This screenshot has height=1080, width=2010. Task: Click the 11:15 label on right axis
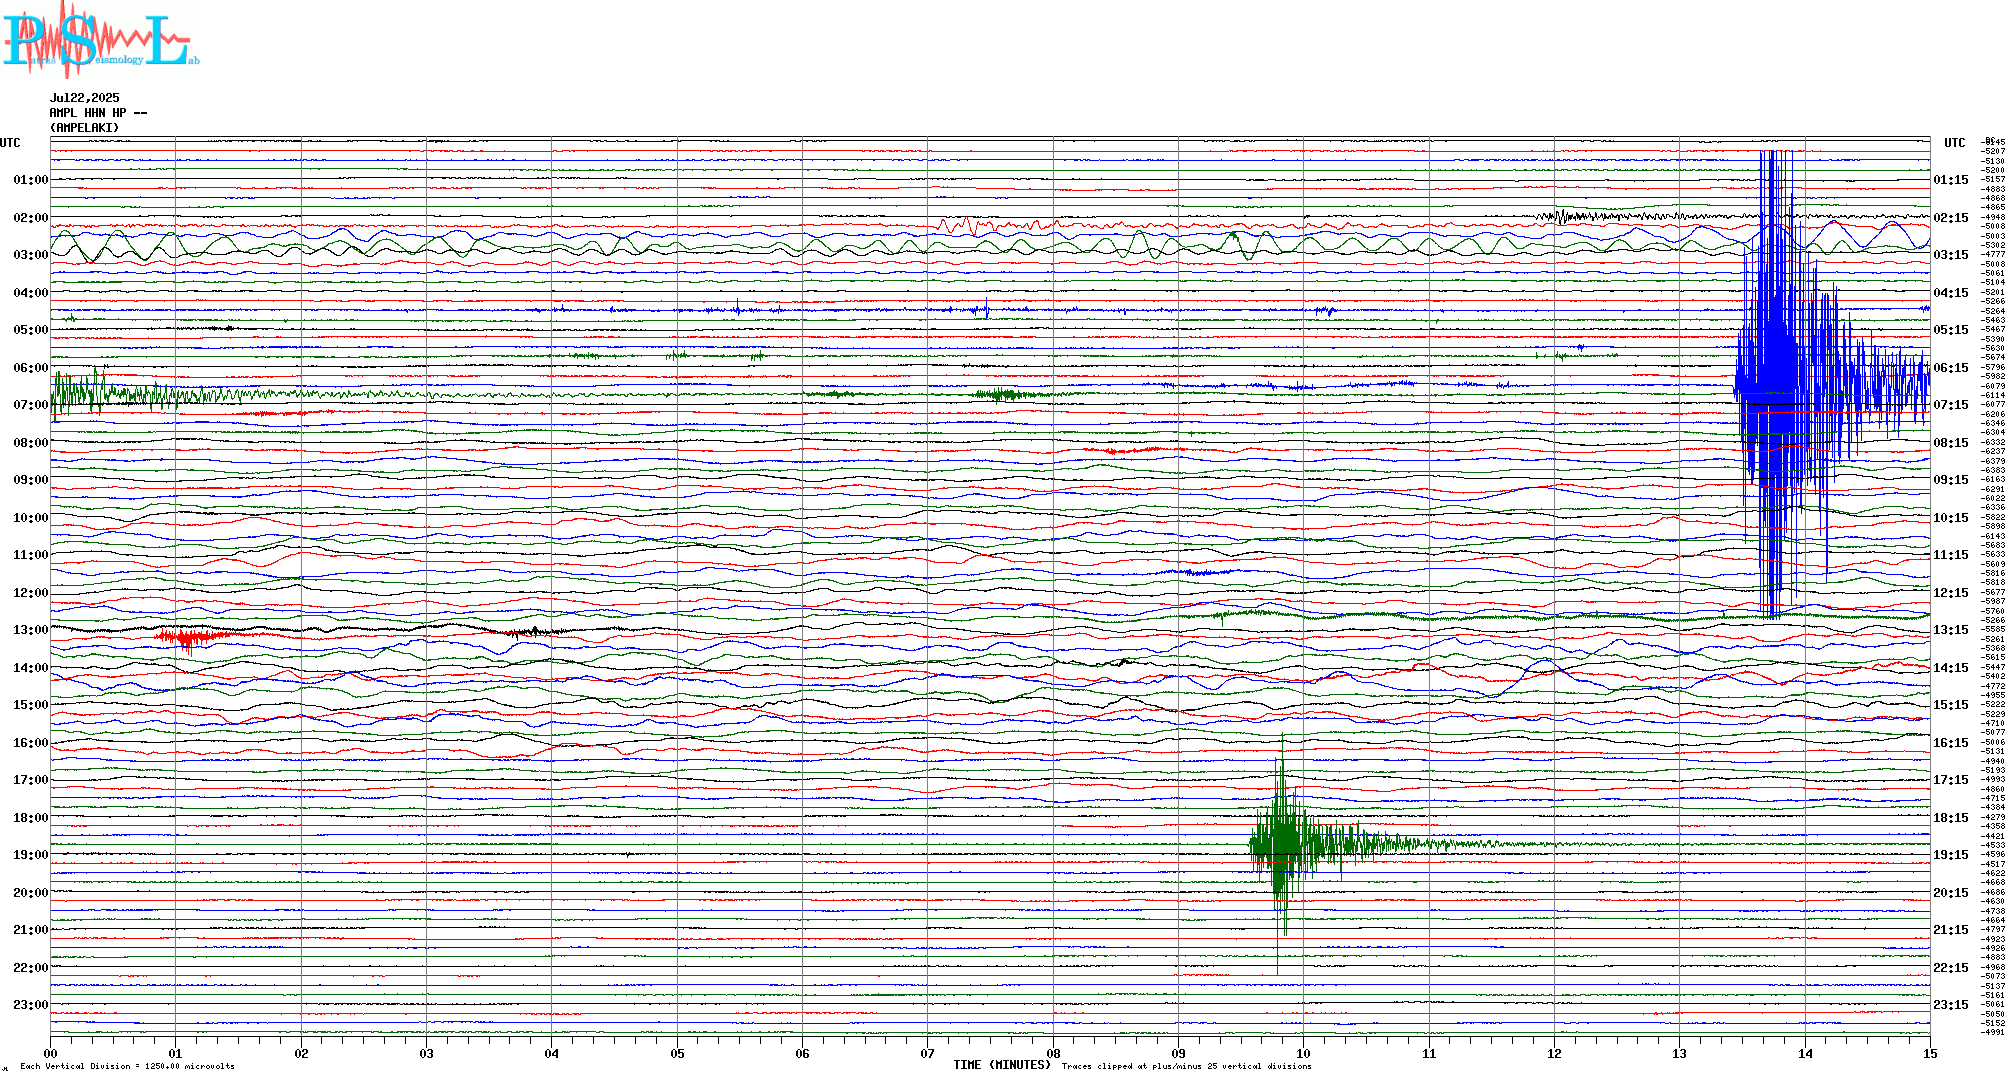[1951, 555]
